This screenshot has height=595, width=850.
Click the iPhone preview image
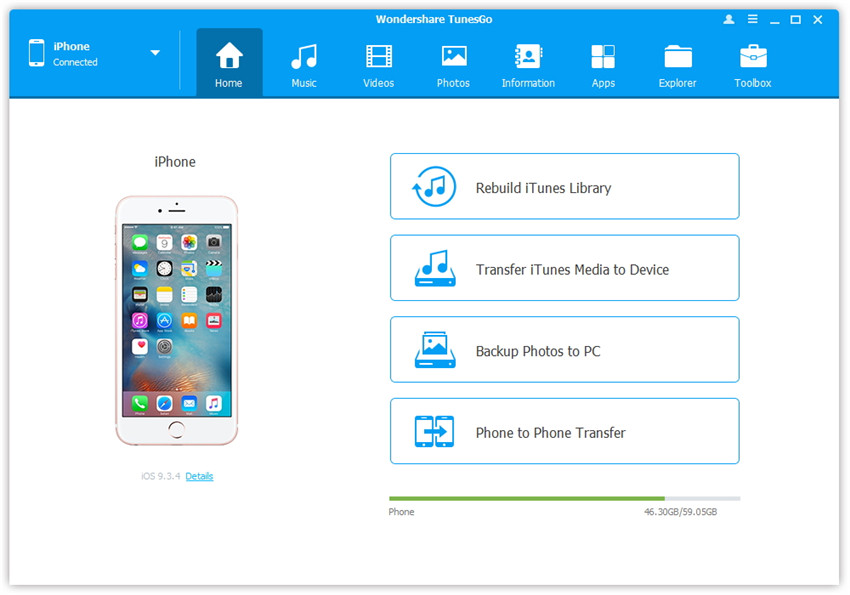pos(176,320)
